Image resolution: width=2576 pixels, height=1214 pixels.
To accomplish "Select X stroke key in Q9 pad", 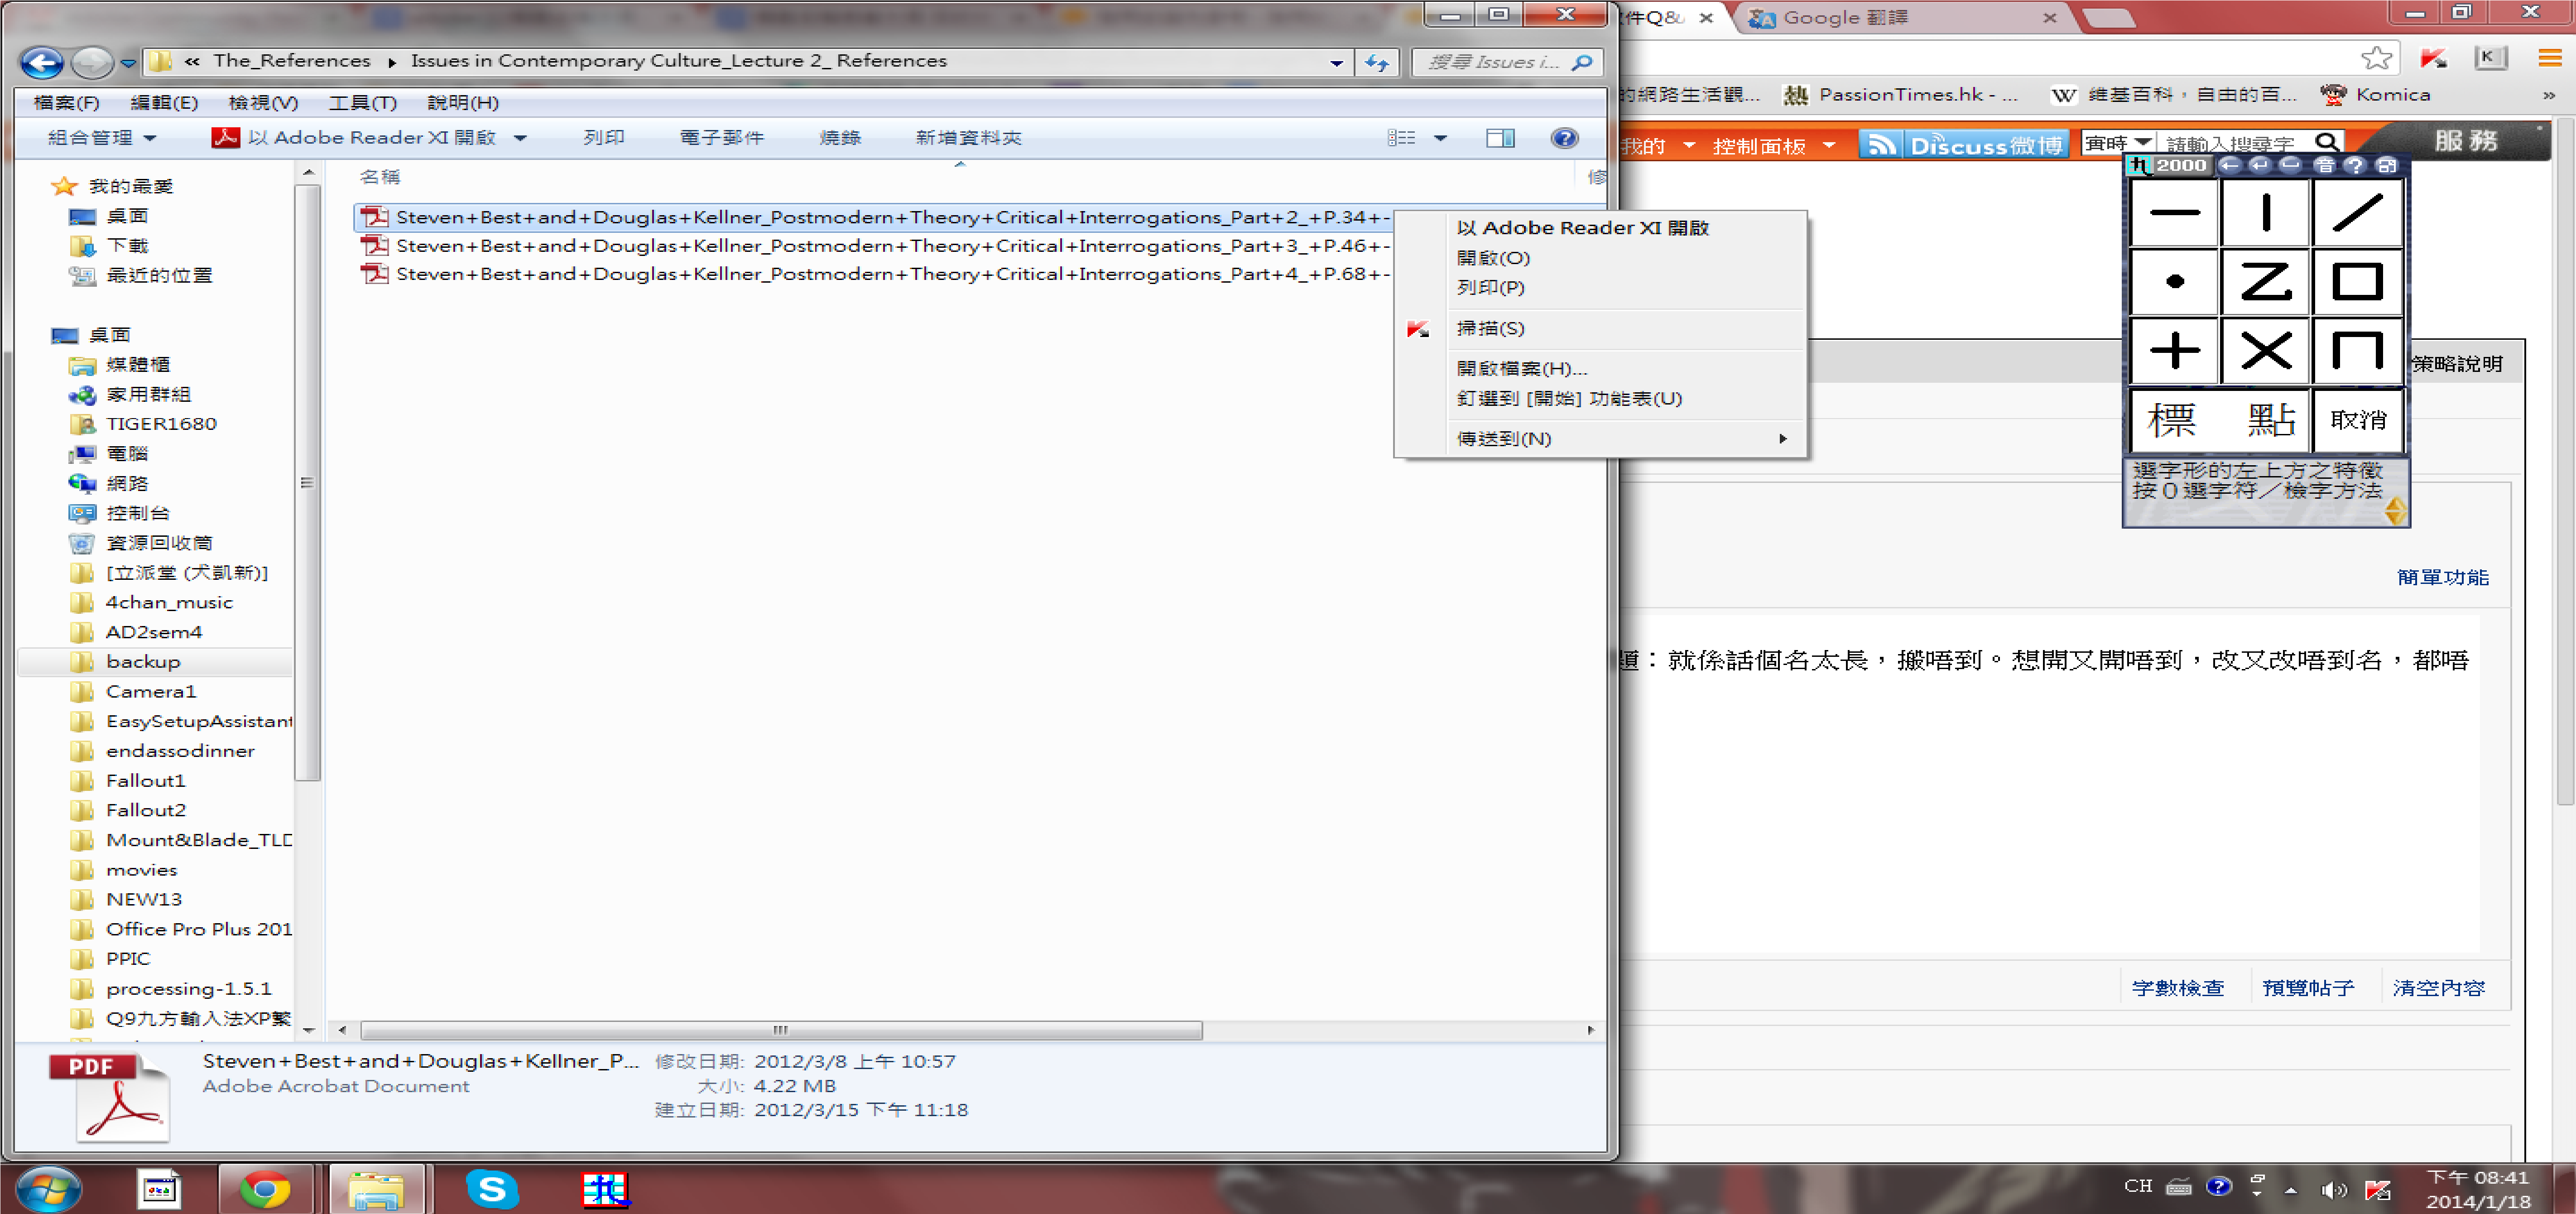I will (x=2265, y=351).
